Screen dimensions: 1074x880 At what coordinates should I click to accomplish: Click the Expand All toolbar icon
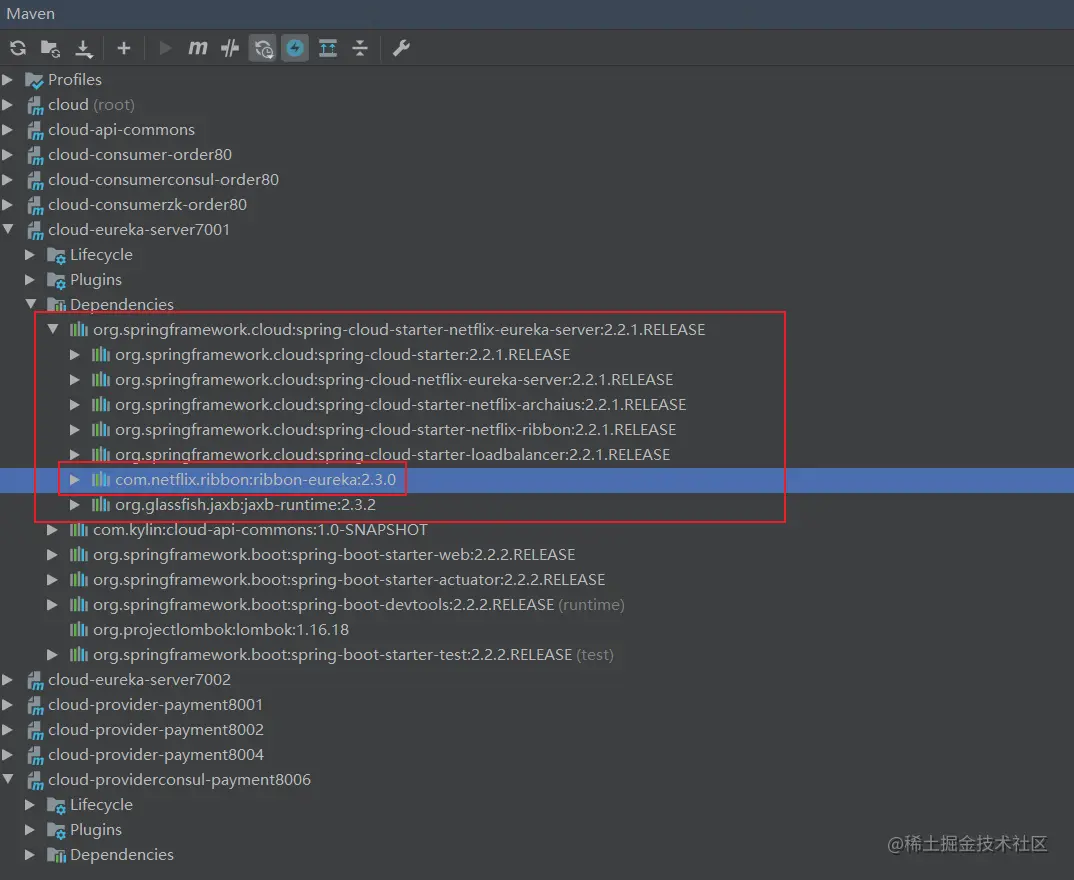click(328, 48)
